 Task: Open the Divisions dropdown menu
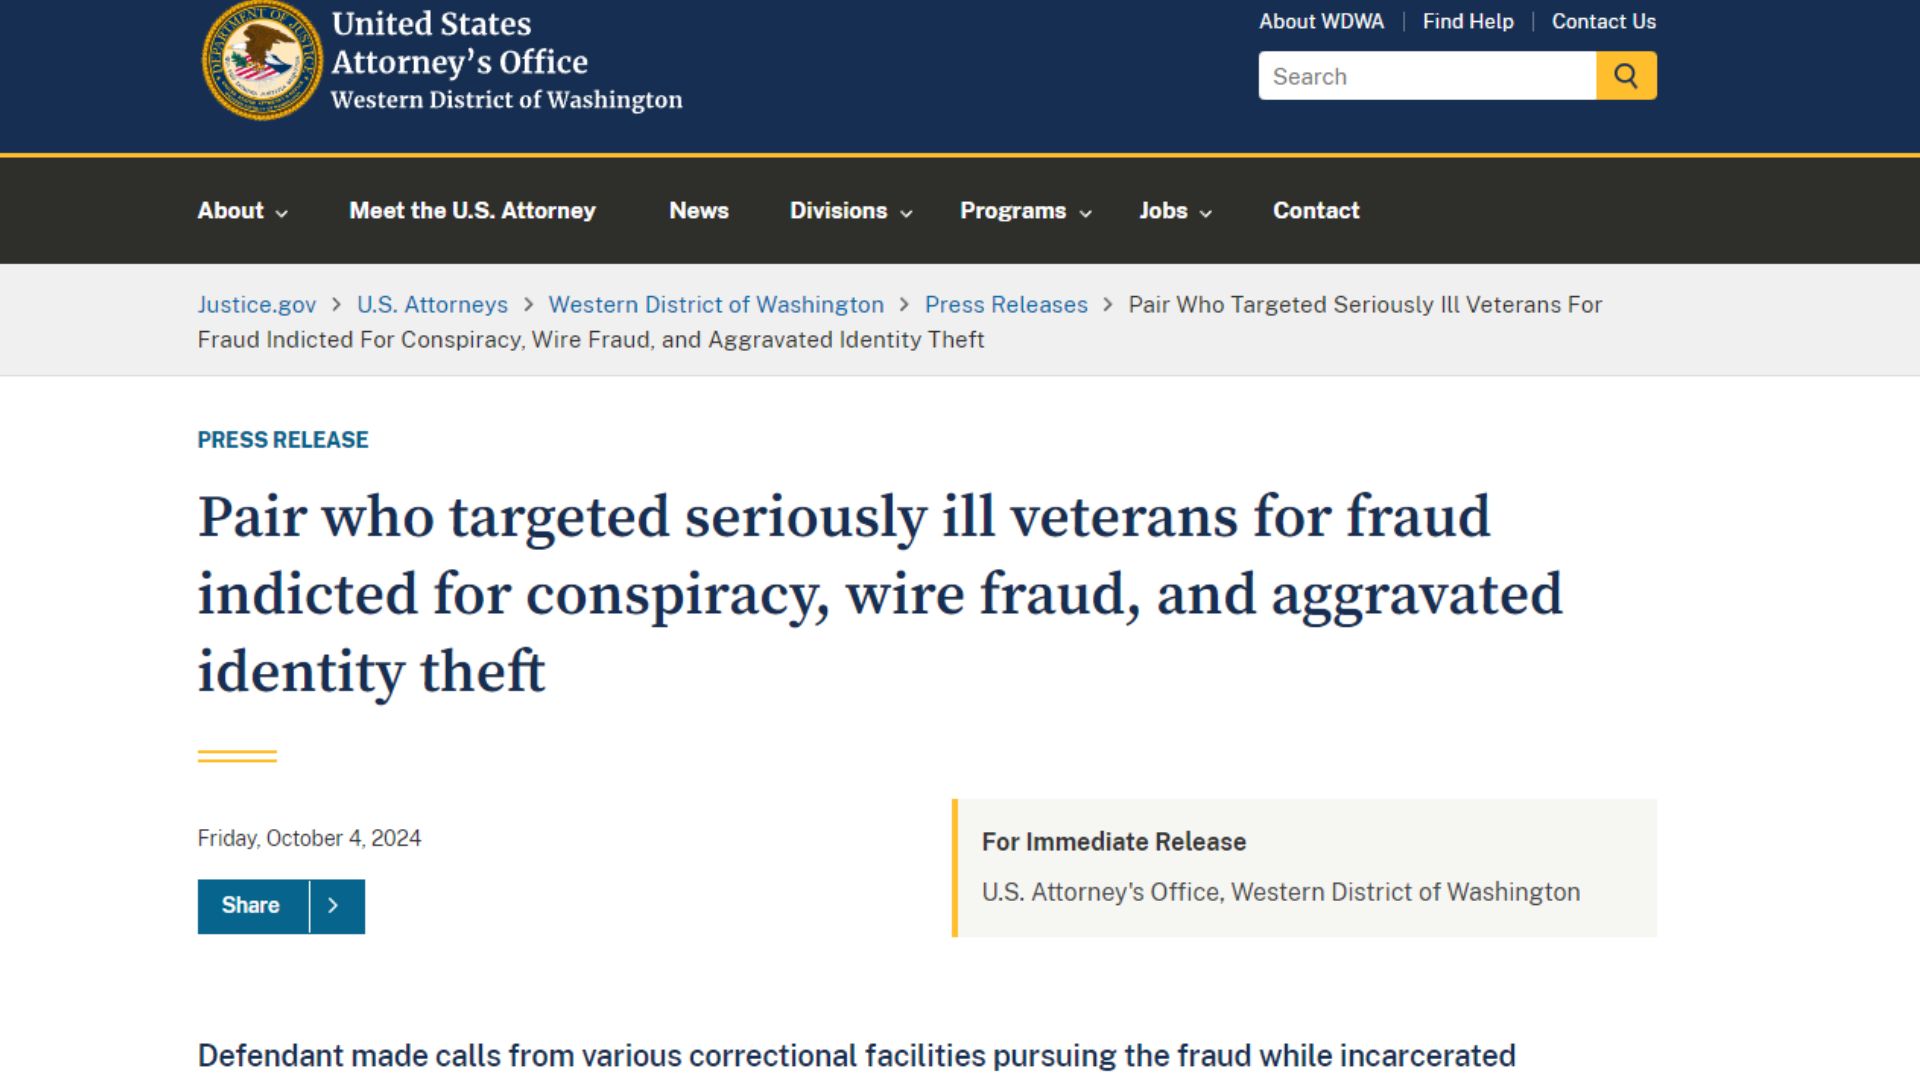850,211
